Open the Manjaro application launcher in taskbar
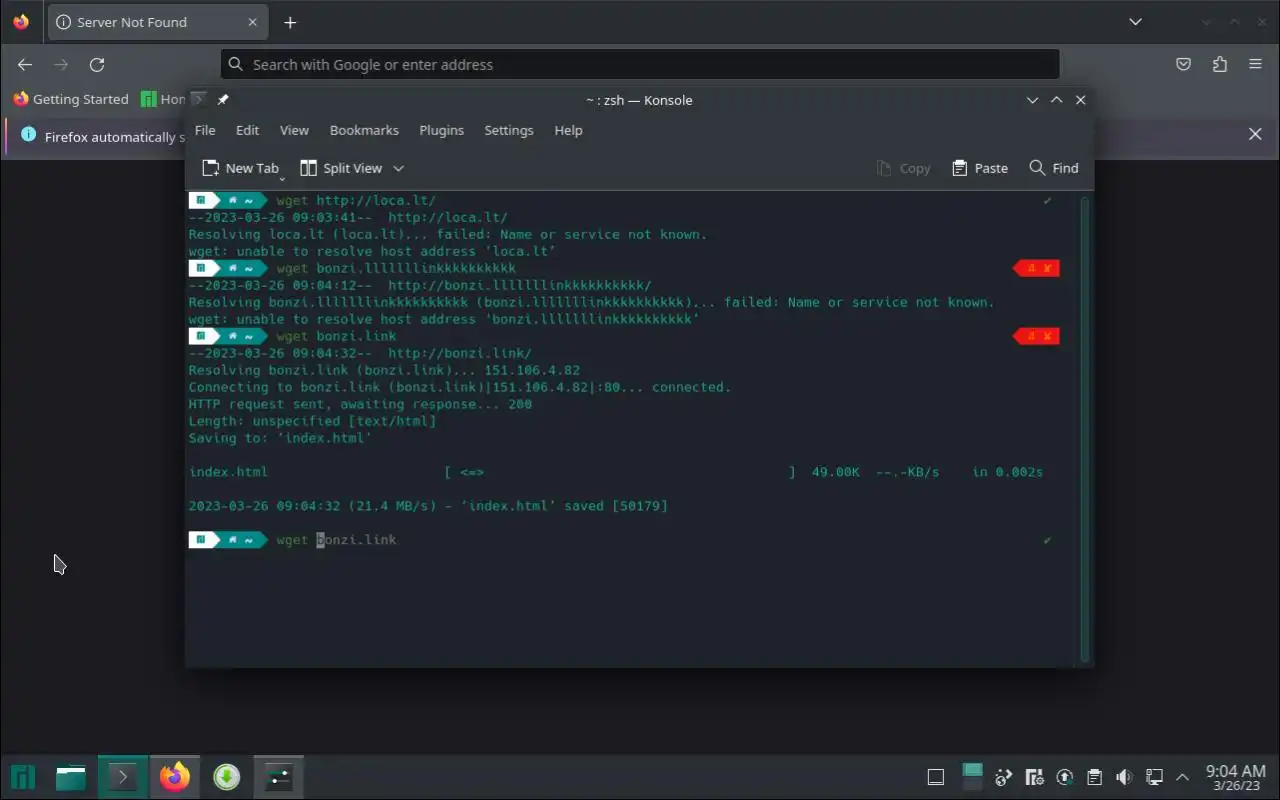The width and height of the screenshot is (1280, 800). (23, 777)
